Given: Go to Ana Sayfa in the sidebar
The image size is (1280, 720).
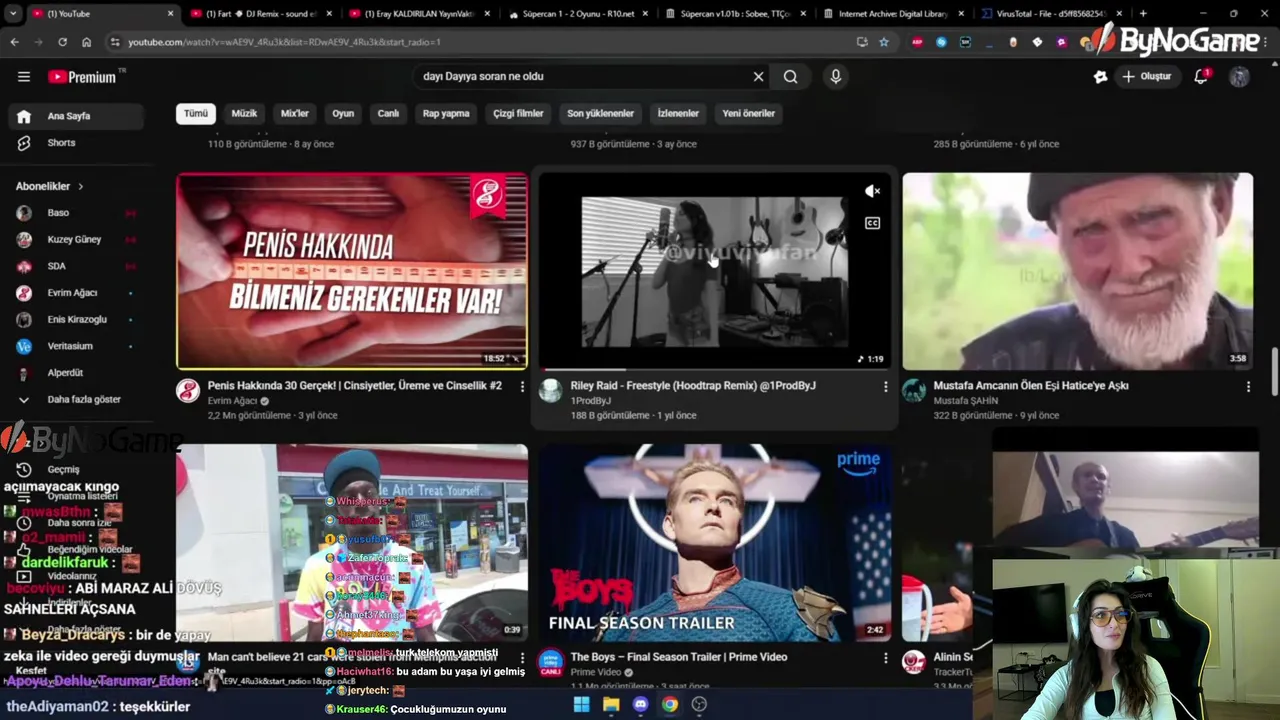Looking at the screenshot, I should pos(76,116).
